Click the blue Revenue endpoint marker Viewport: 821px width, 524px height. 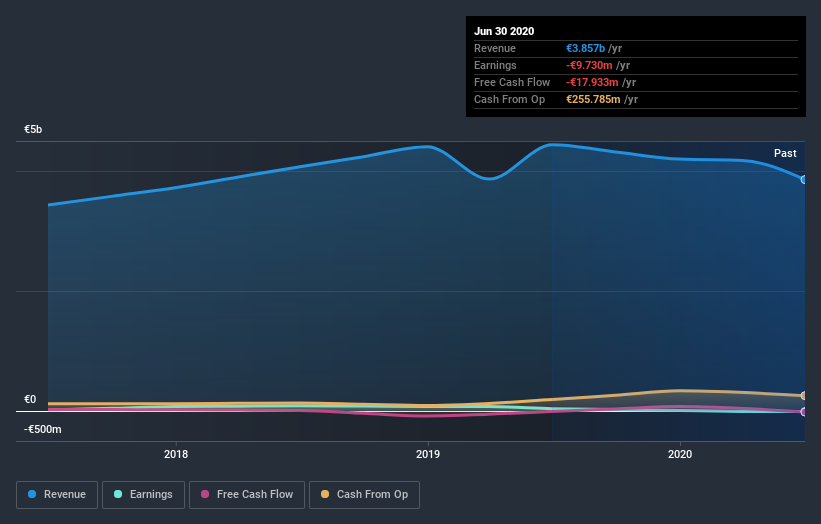coord(804,180)
